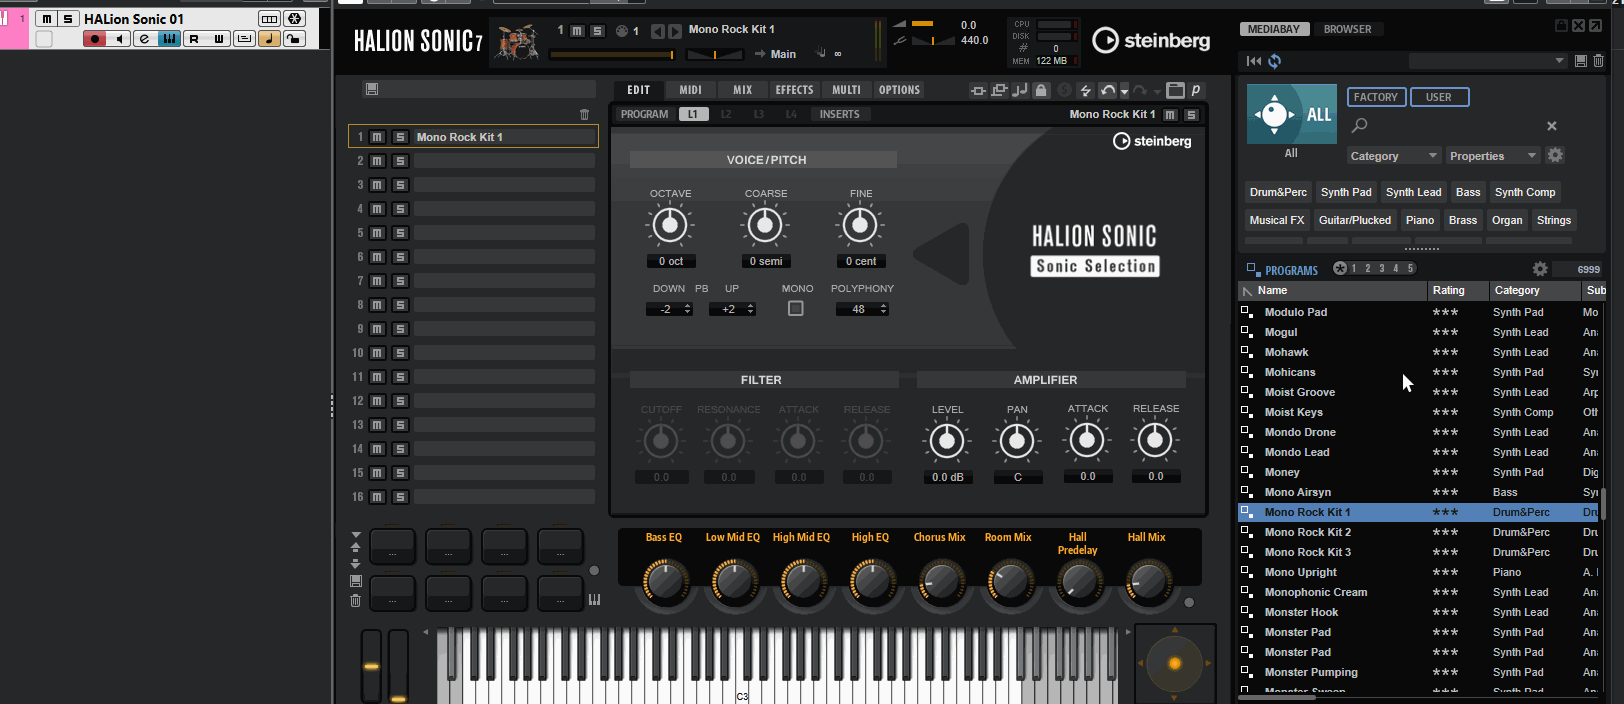
Task: Filter by Synth Lead category
Action: coord(1414,192)
